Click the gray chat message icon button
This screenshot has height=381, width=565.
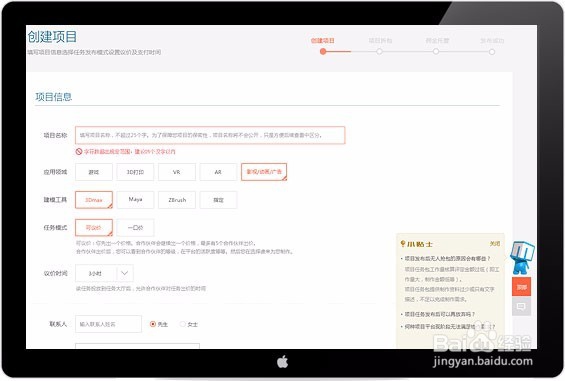[x=521, y=306]
